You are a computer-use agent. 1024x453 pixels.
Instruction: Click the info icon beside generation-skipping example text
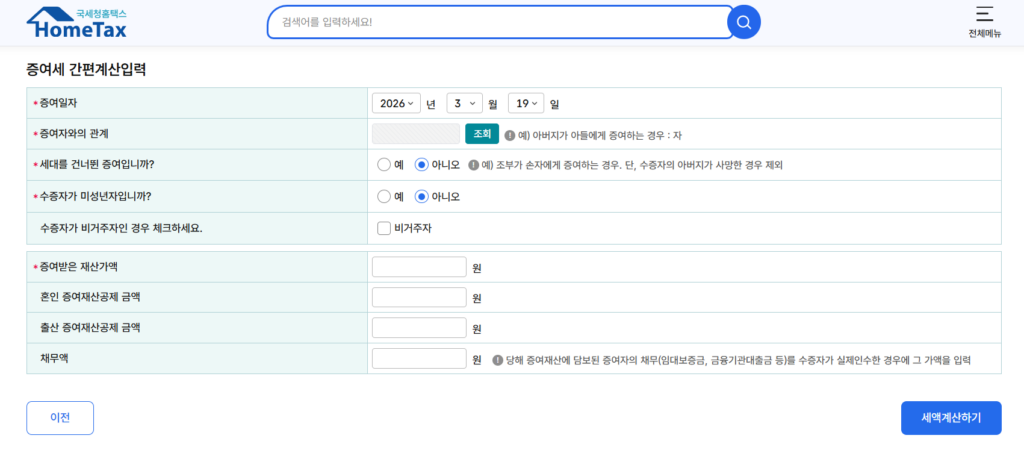click(x=473, y=165)
